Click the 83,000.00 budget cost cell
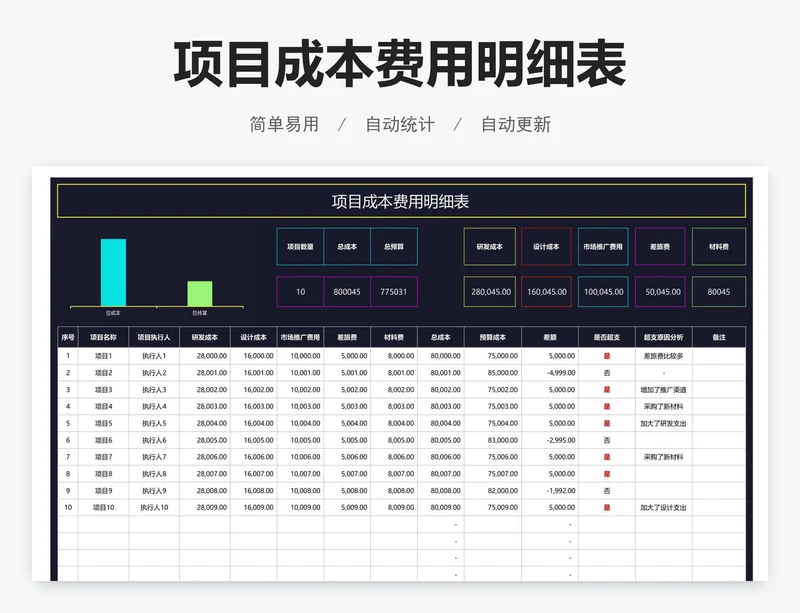Screen dimensions: 800x613 (493, 440)
